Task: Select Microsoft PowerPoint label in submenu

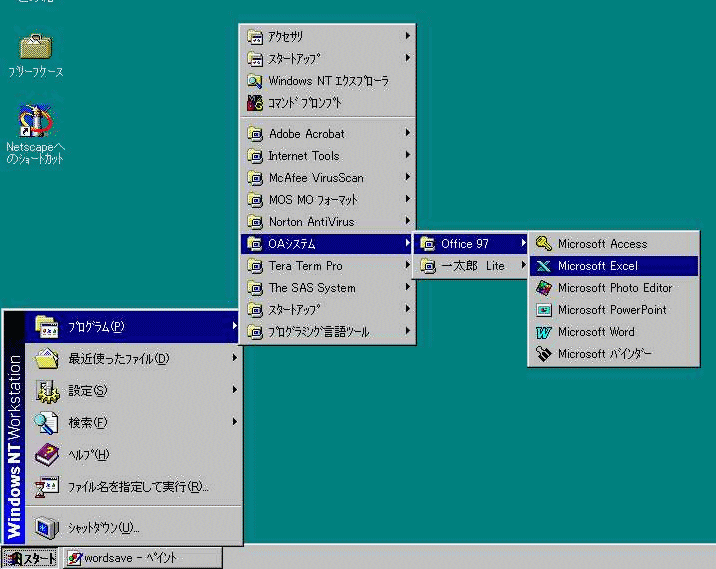Action: coord(612,310)
